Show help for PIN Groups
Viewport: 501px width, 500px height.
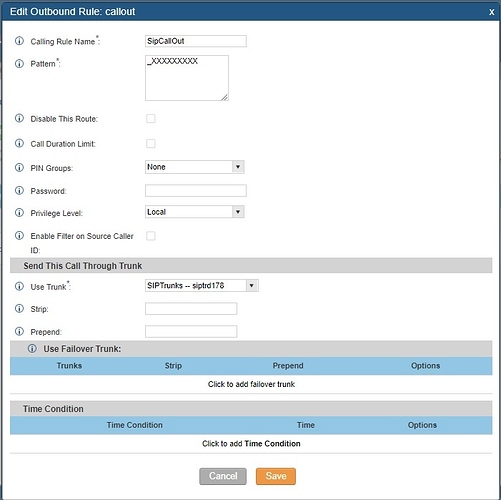pos(19,167)
